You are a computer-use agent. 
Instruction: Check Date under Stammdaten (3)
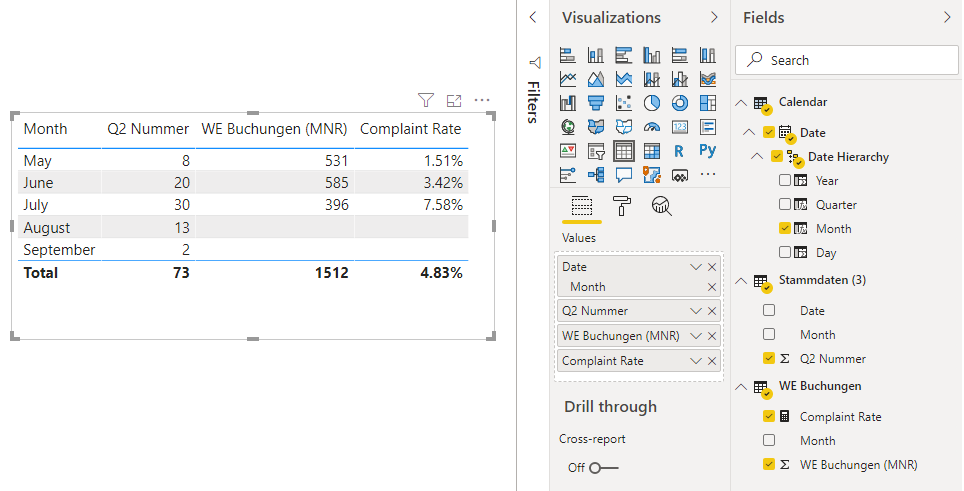(768, 310)
